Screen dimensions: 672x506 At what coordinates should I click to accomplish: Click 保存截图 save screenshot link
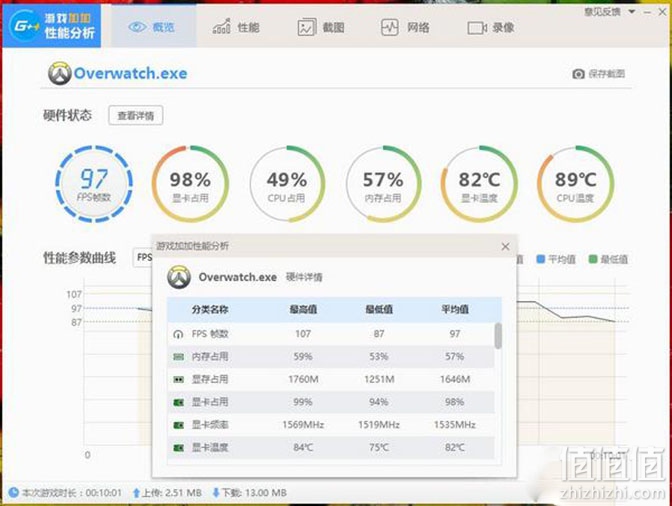(606, 74)
